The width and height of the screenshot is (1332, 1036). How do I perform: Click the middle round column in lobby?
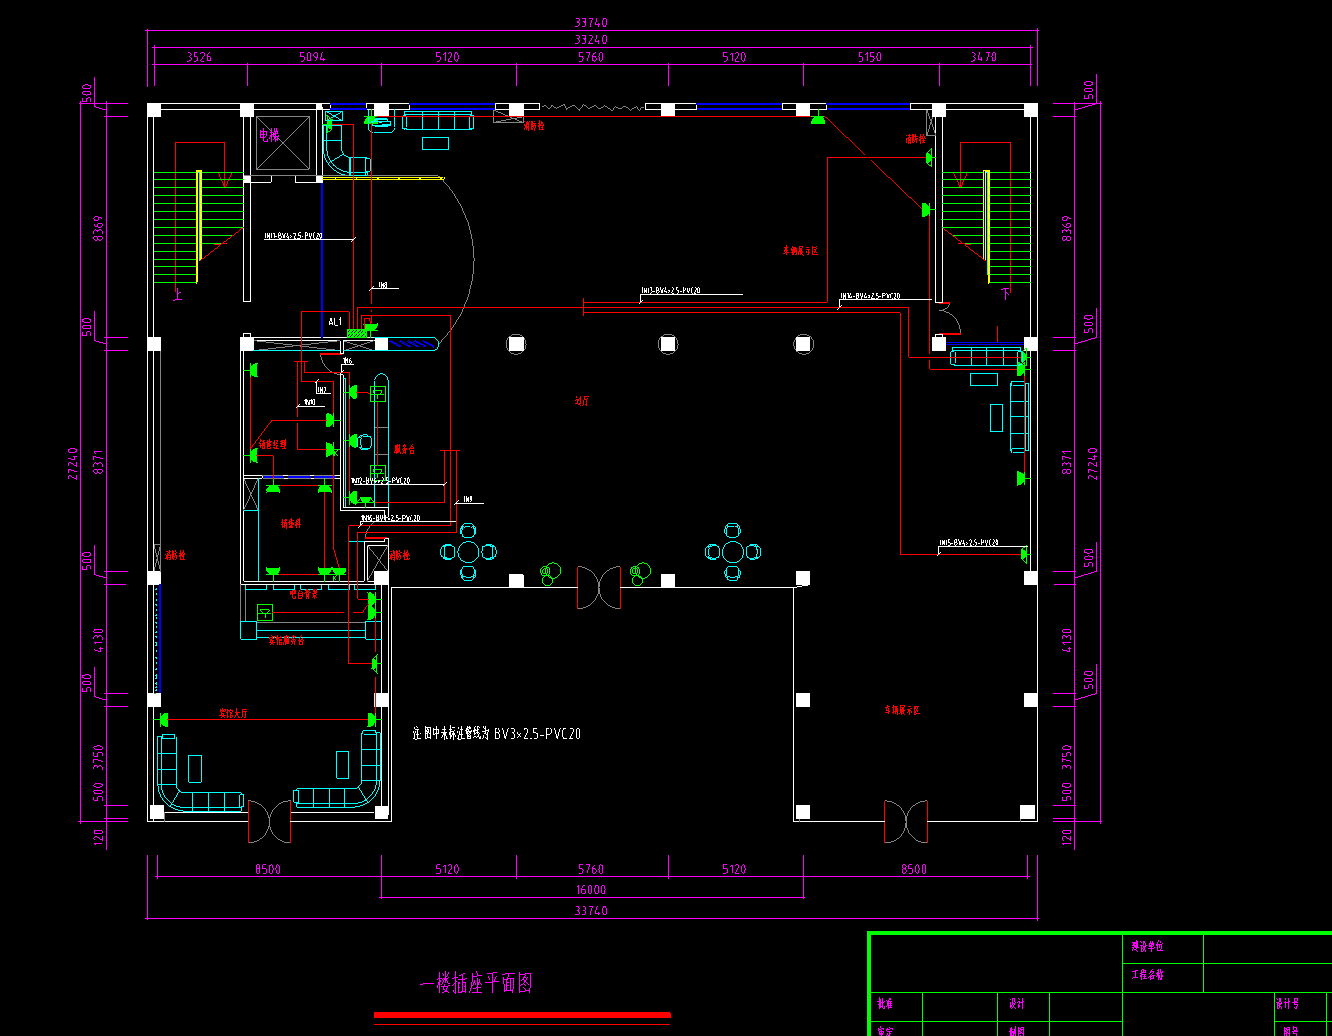click(x=668, y=344)
